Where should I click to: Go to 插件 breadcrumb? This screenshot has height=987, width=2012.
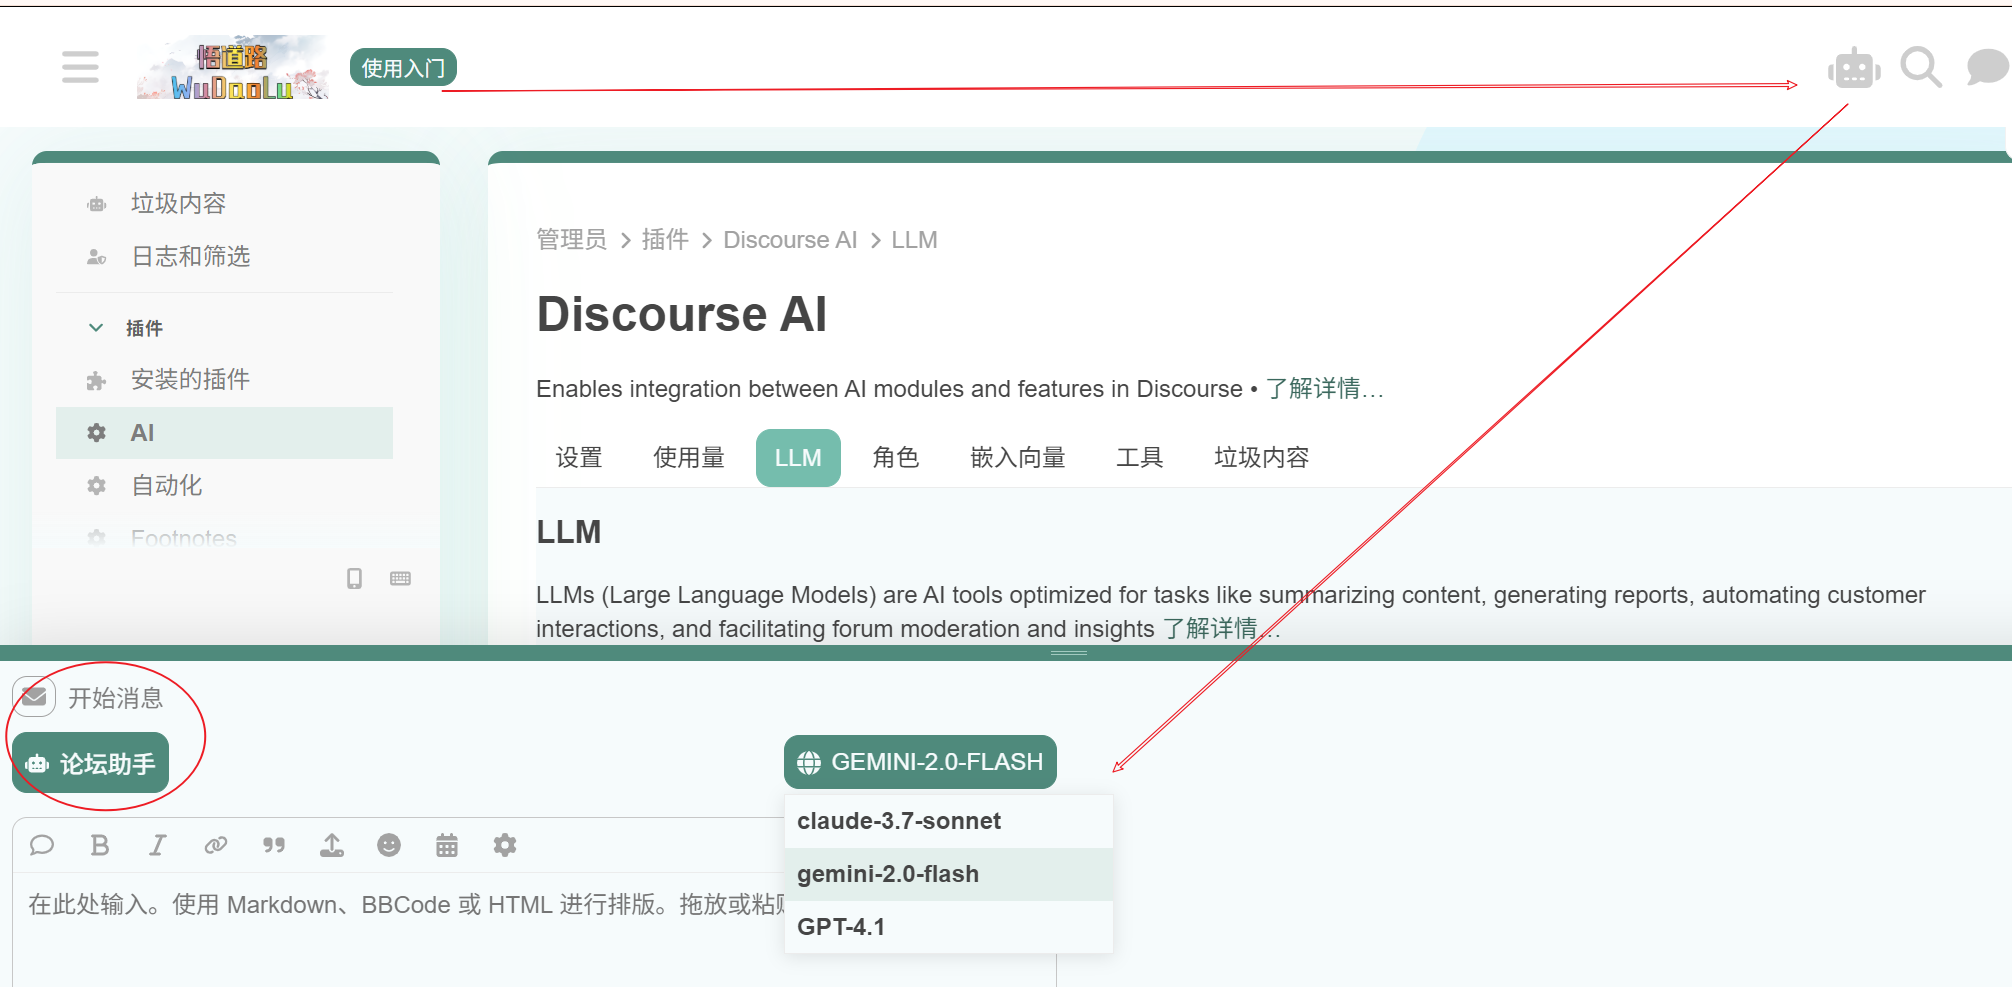pos(665,240)
